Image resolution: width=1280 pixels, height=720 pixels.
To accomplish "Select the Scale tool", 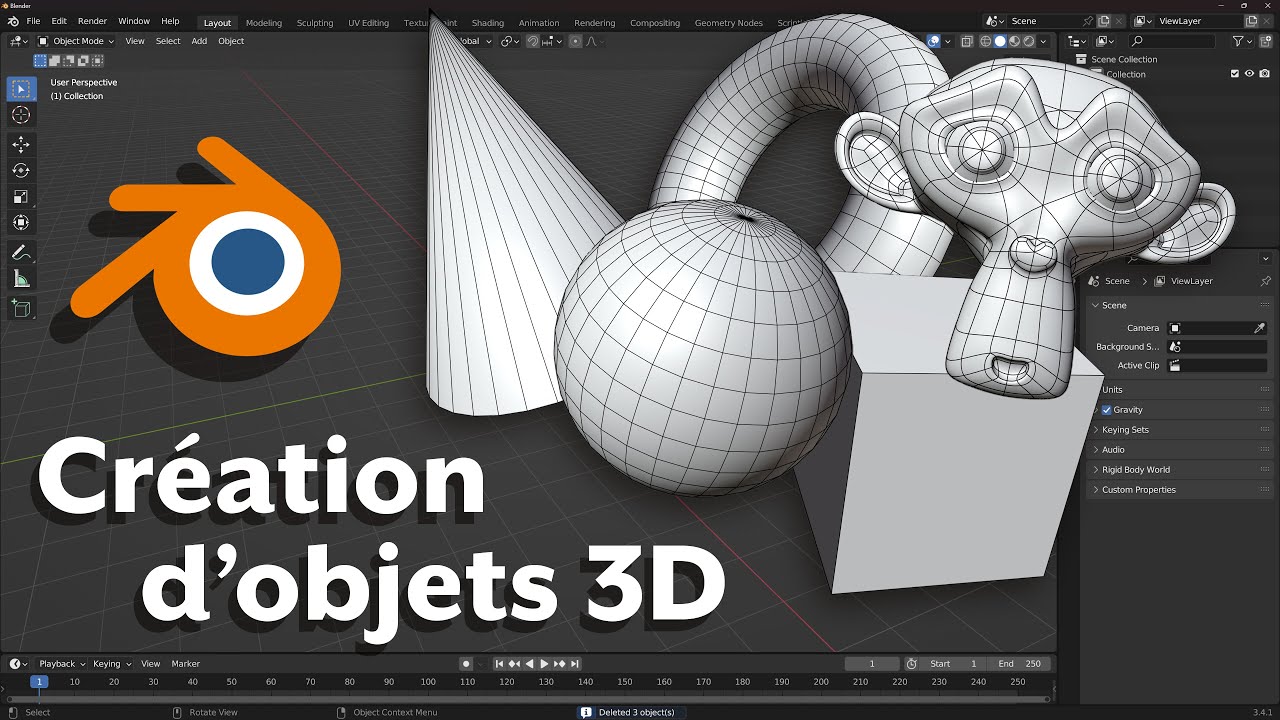I will (x=21, y=197).
